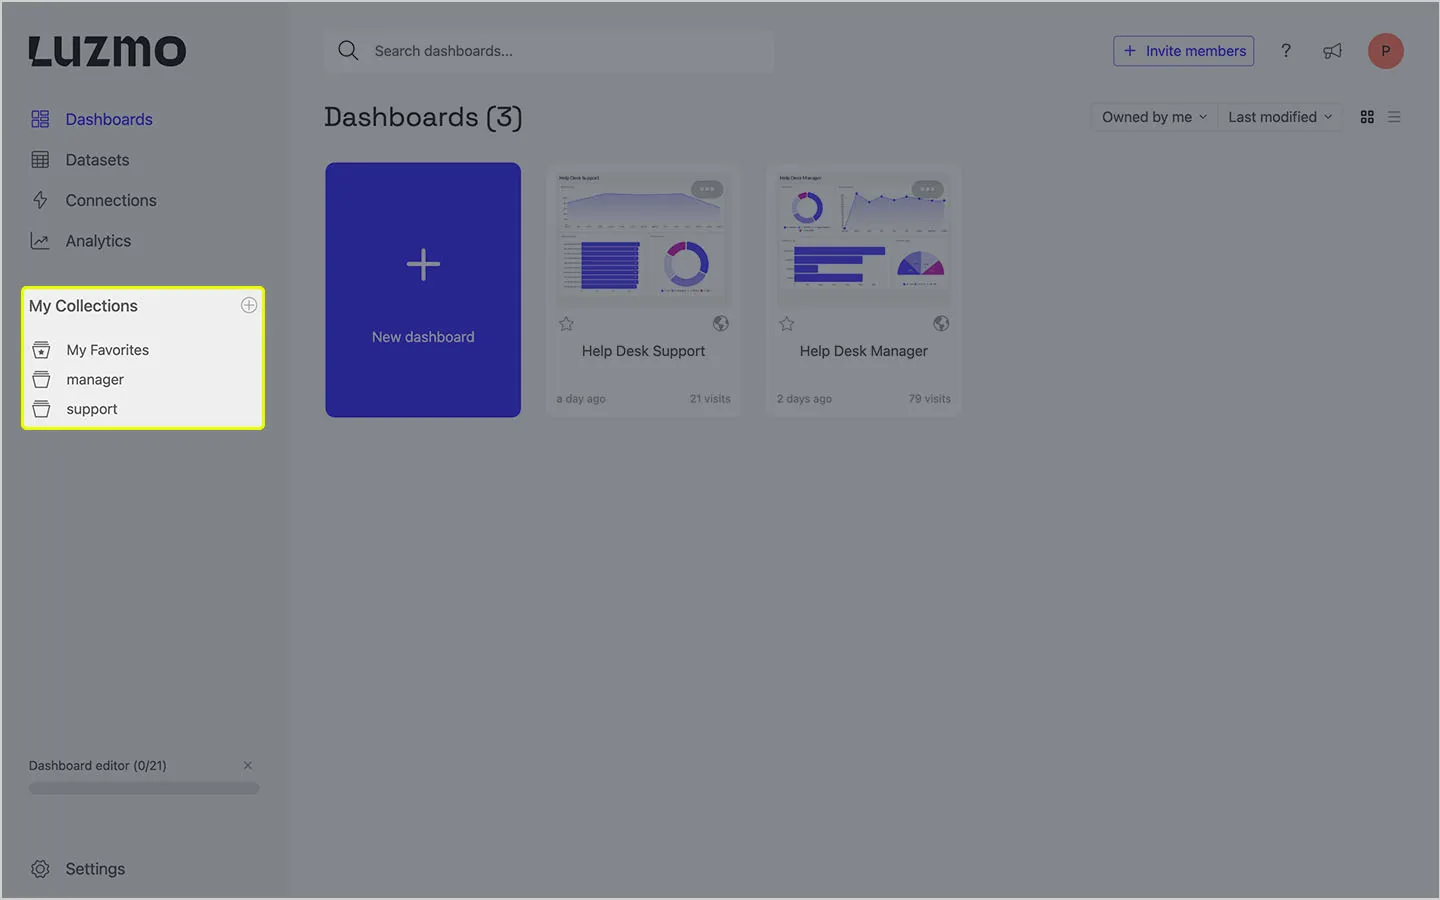Add a new collection with plus icon
Screen dimensions: 1440x900
[249, 305]
